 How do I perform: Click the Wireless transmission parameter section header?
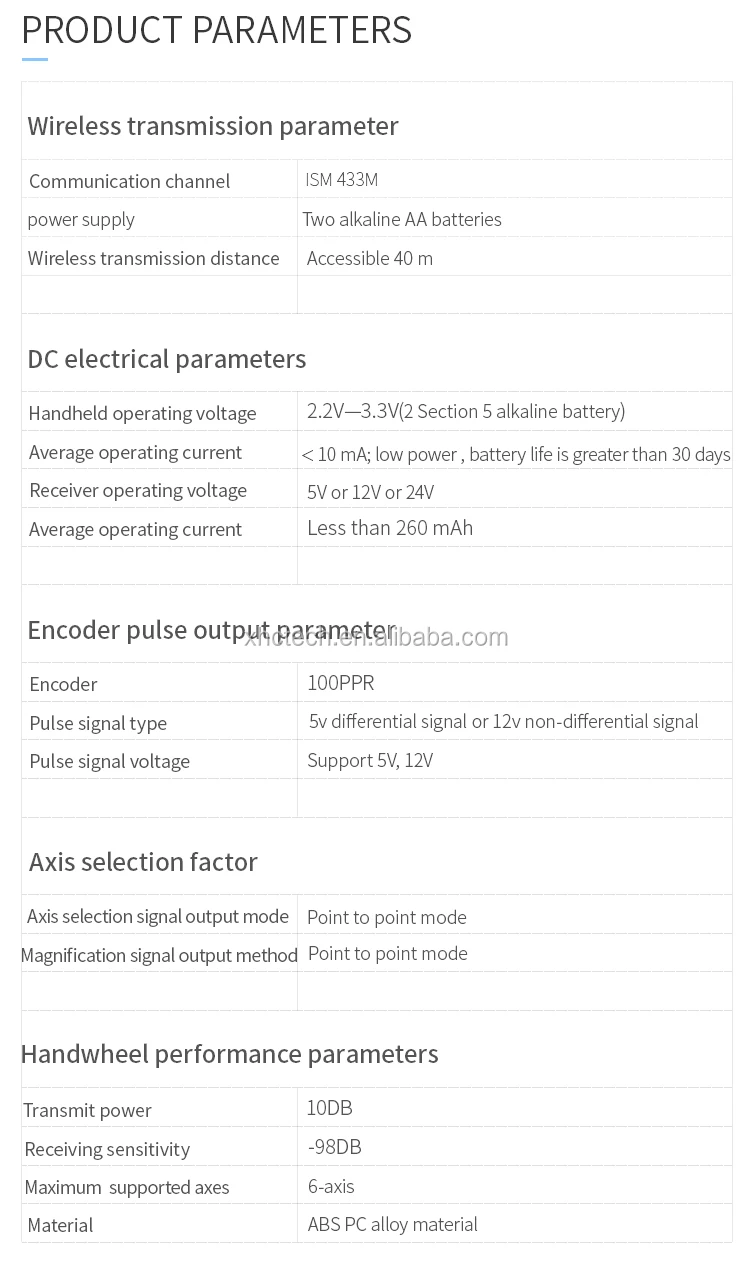213,126
